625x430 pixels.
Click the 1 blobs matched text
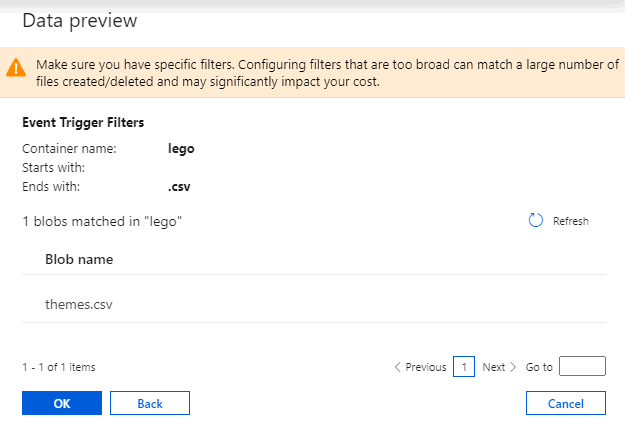point(102,220)
